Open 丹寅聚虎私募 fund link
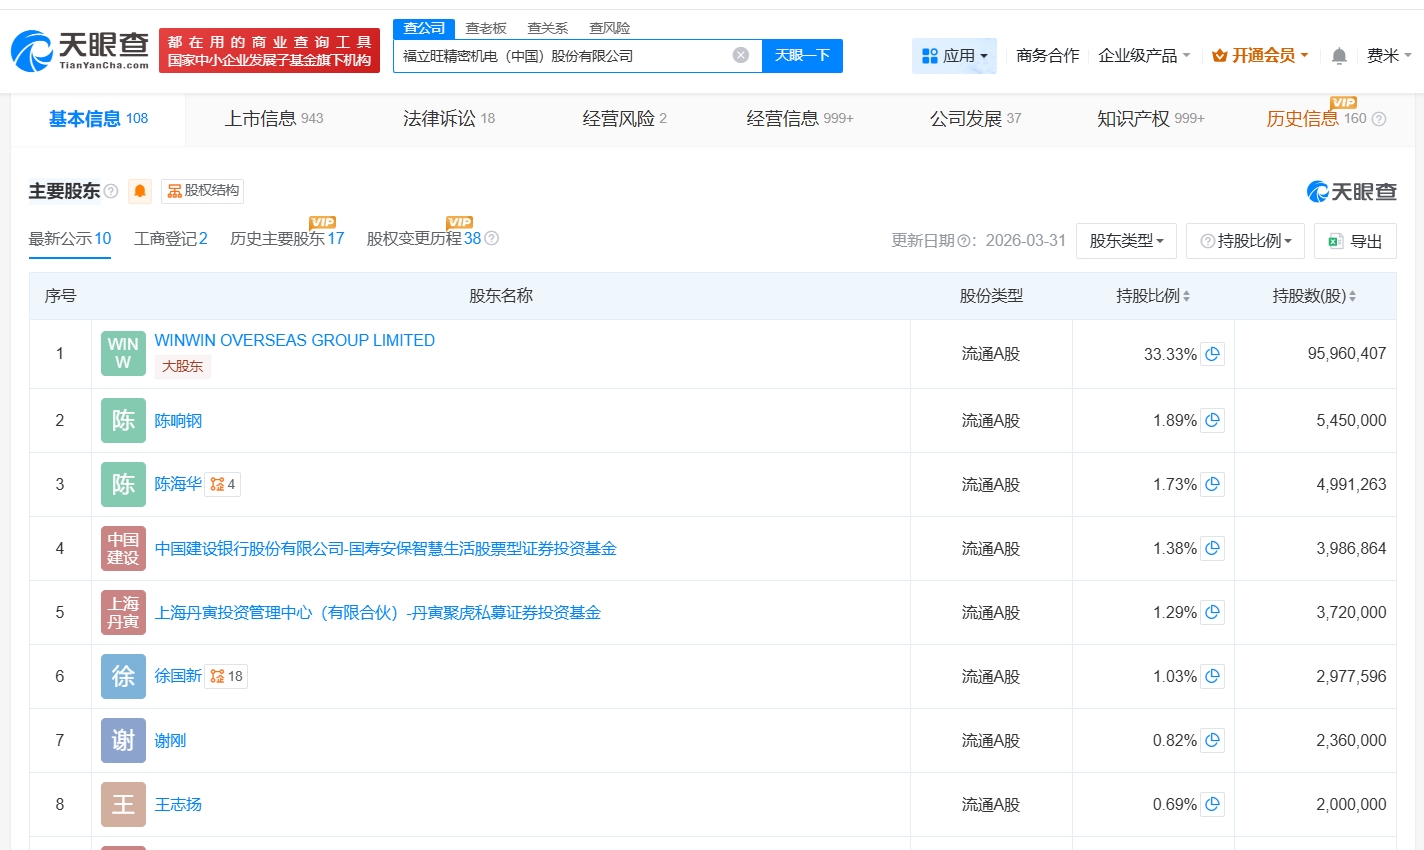1424x850 pixels. coord(378,613)
